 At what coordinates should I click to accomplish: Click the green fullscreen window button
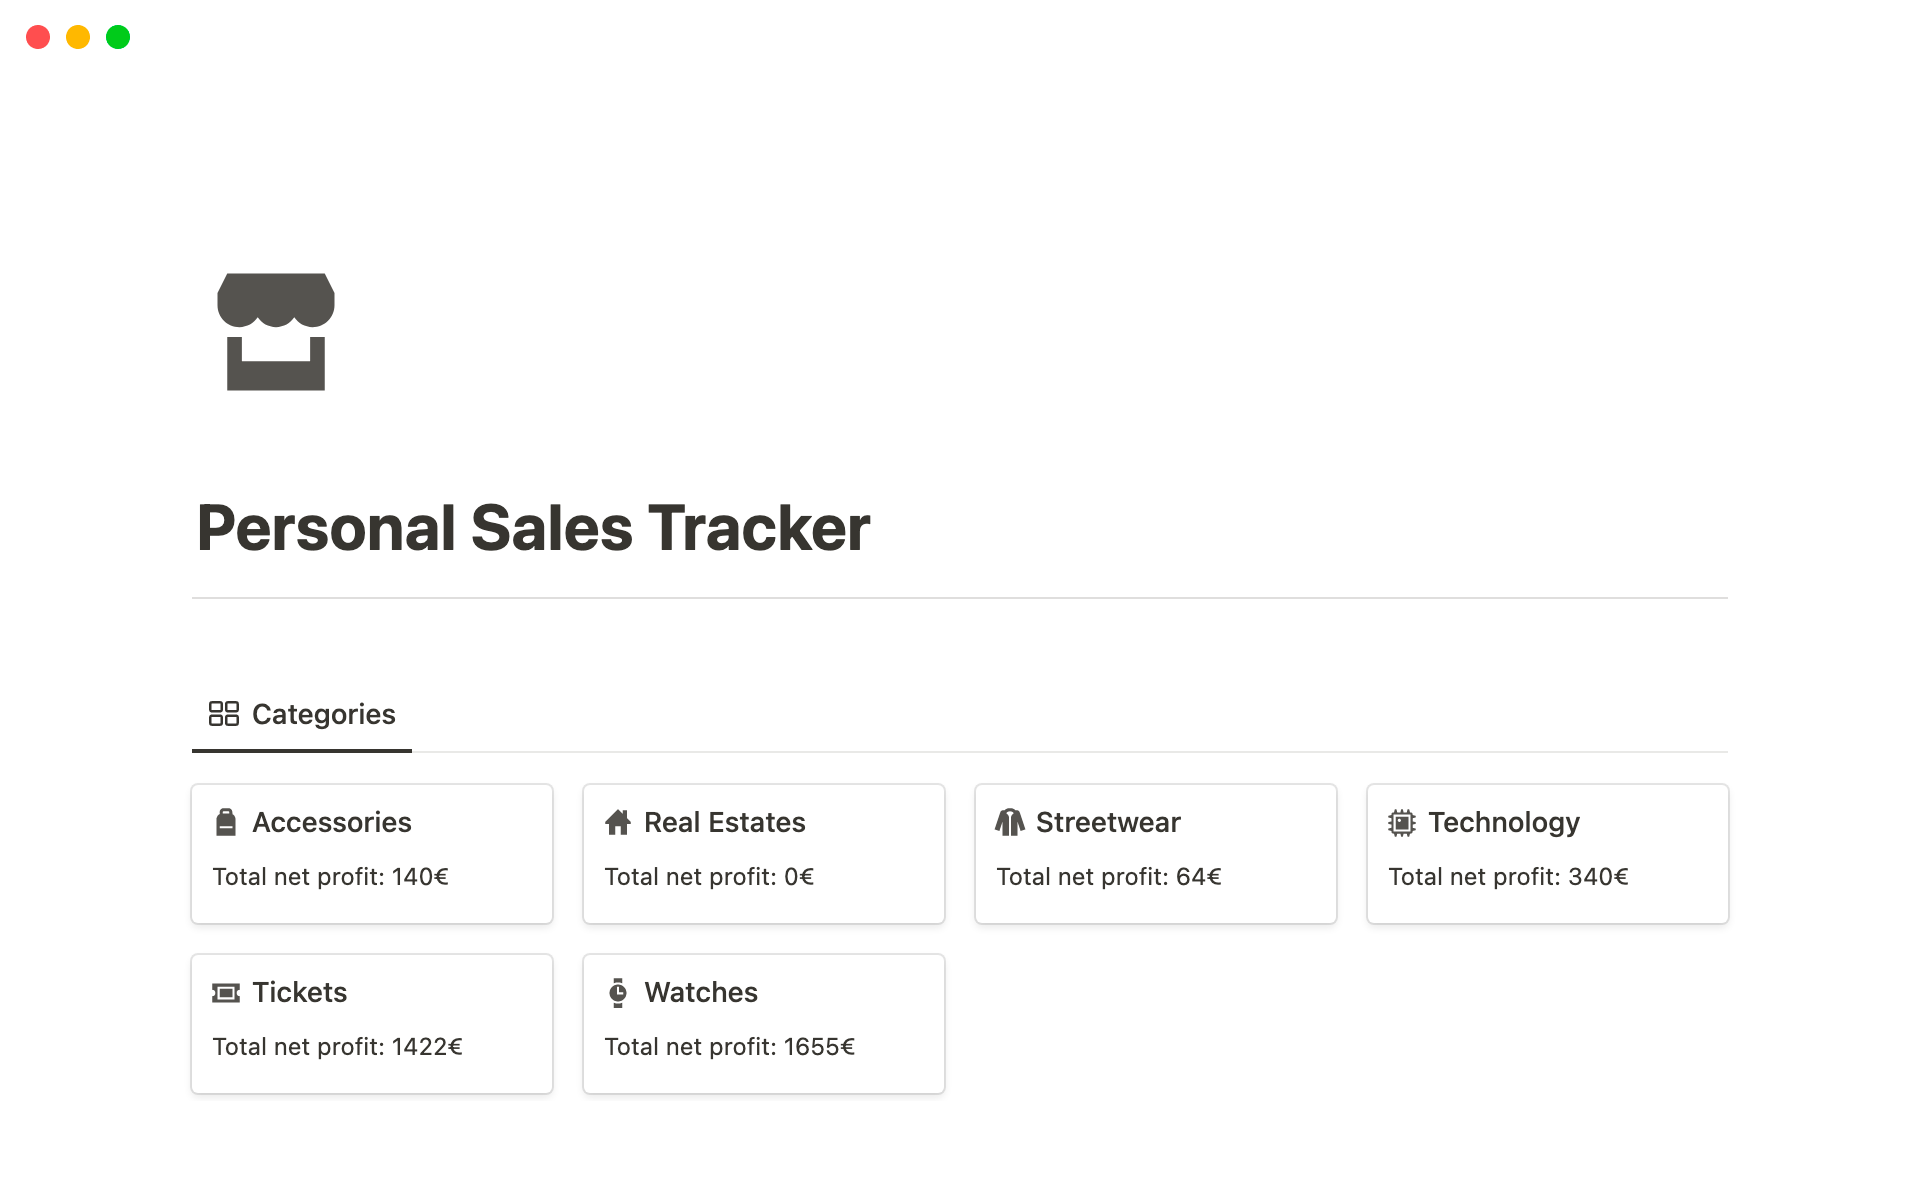(x=118, y=37)
